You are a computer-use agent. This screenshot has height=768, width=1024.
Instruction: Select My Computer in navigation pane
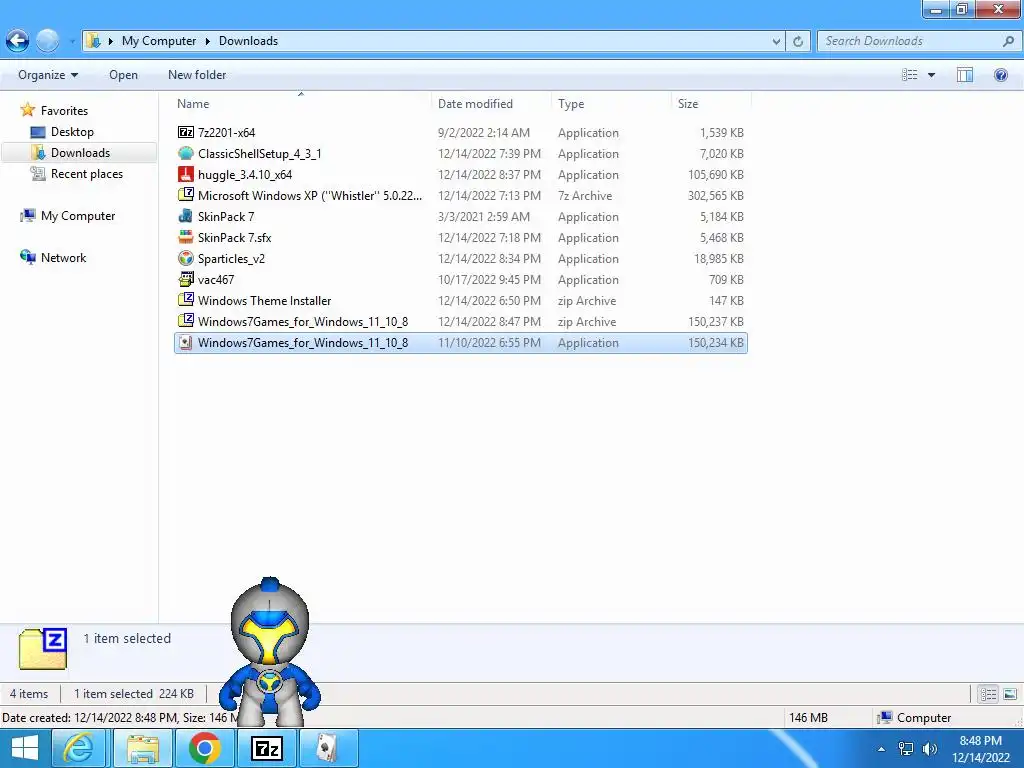pyautogui.click(x=77, y=216)
